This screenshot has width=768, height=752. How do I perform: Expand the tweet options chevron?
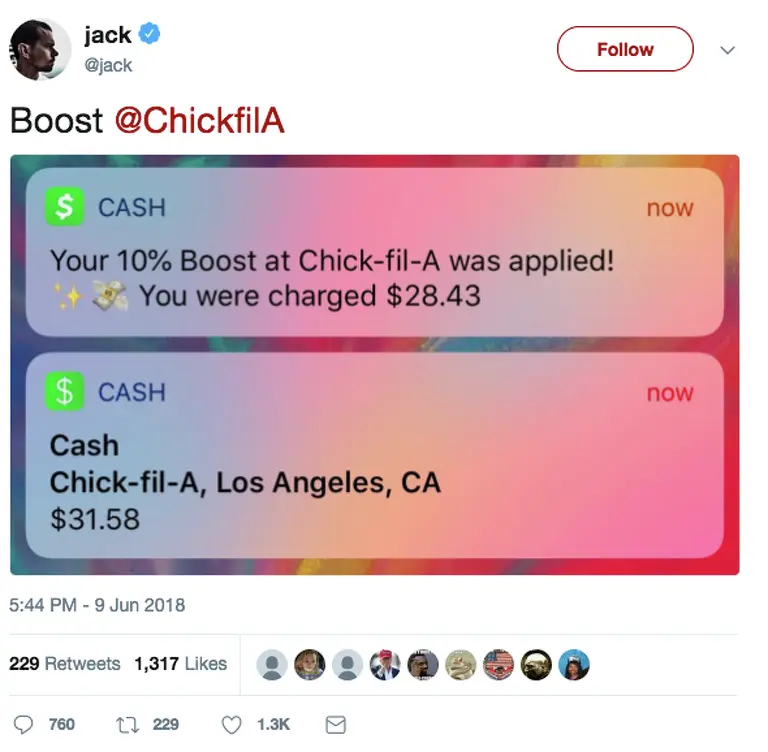[728, 50]
